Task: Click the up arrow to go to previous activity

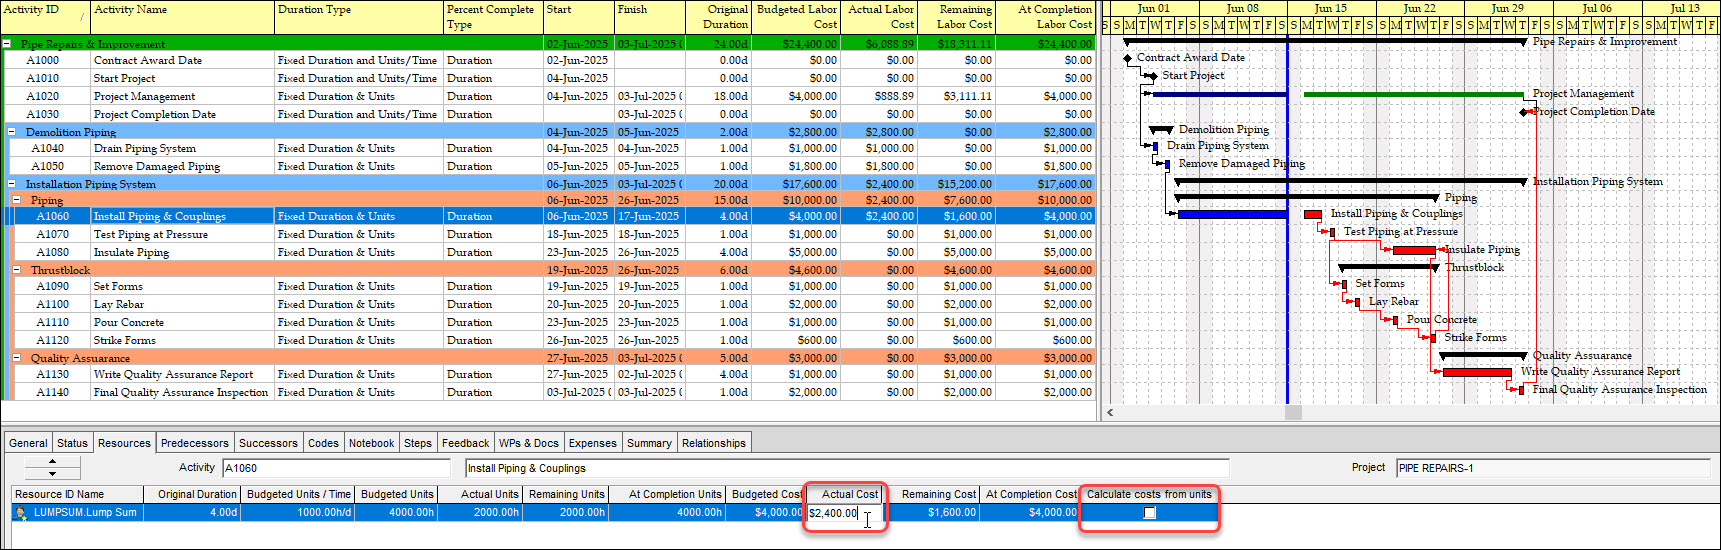Action: (52, 462)
